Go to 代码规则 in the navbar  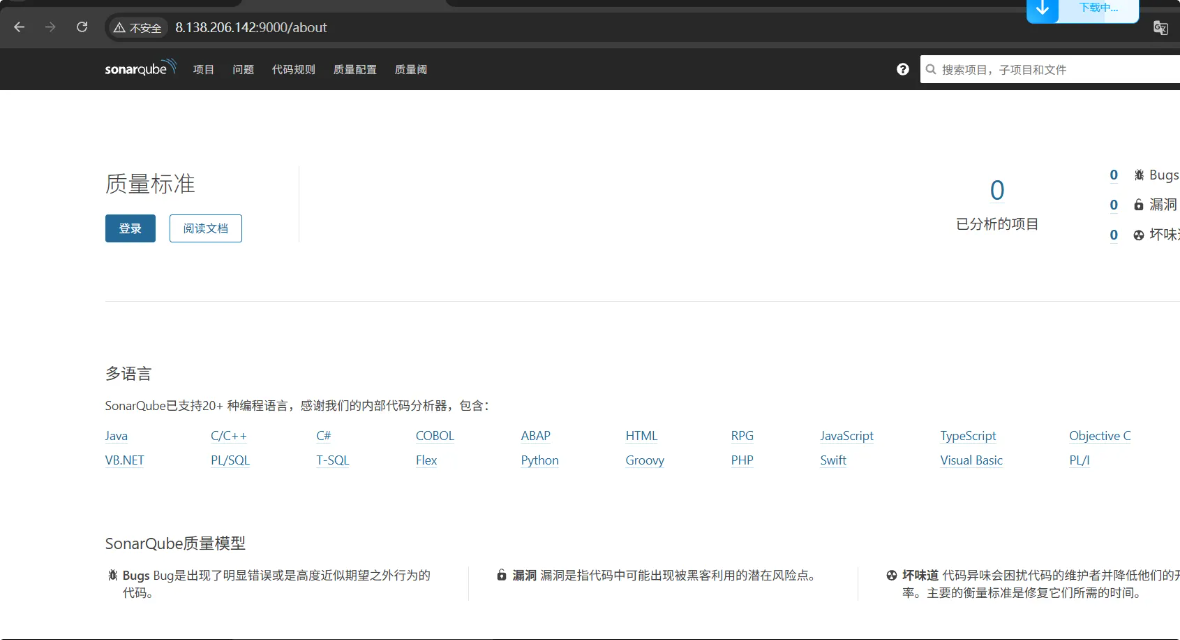pos(293,69)
